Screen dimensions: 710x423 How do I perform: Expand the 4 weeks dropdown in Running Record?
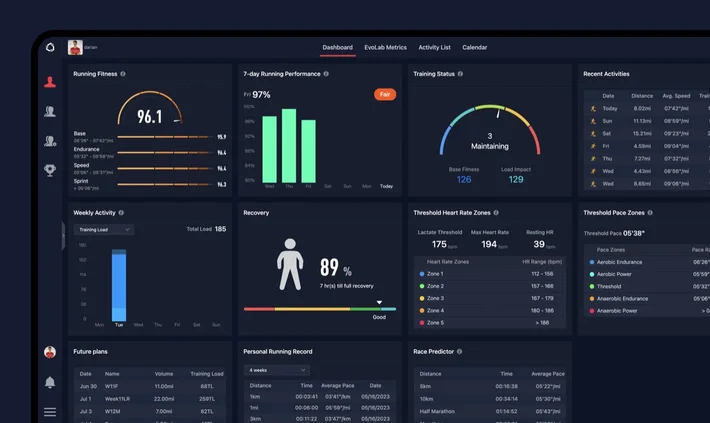[278, 369]
